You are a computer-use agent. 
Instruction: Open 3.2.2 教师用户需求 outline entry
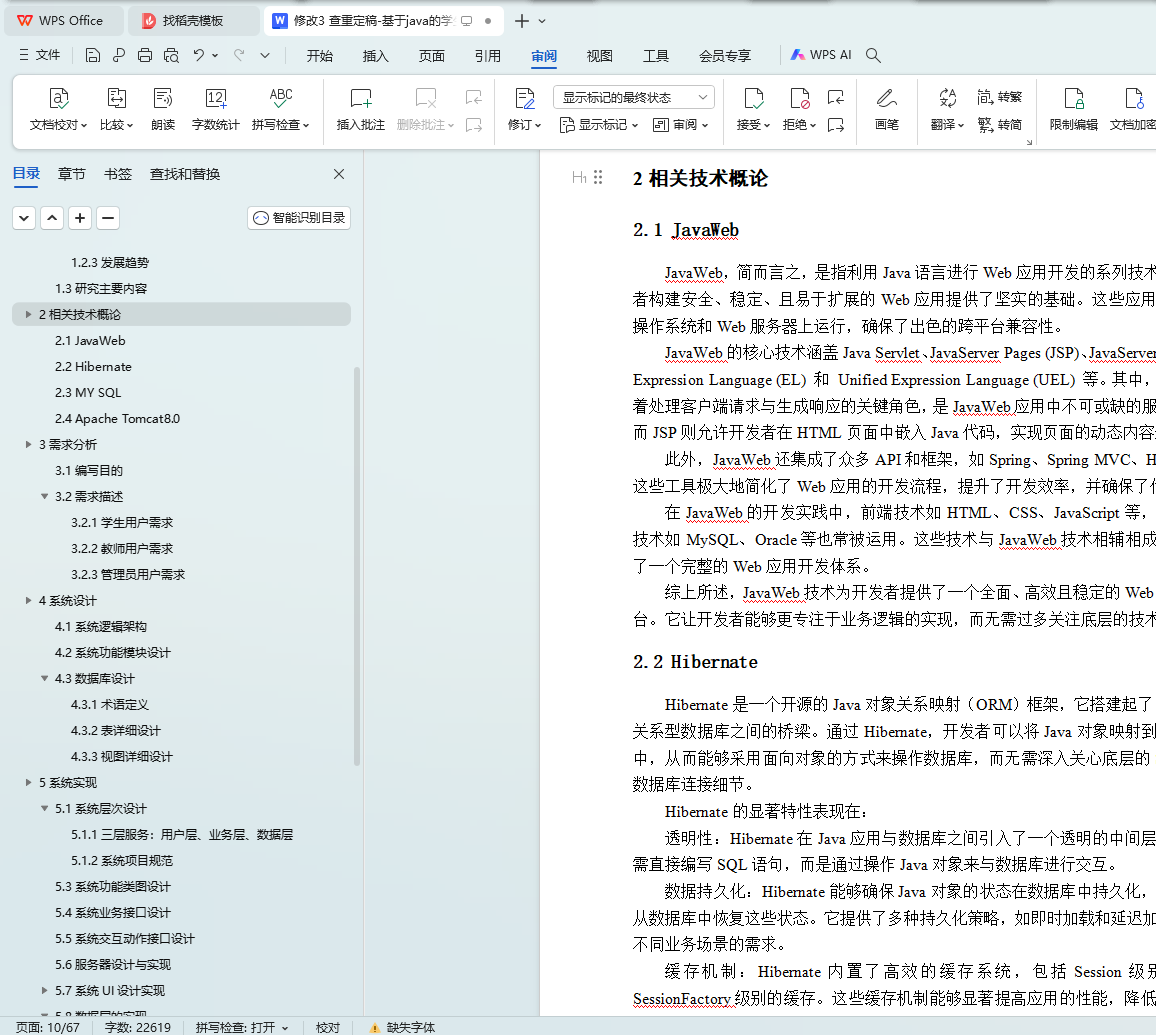click(122, 548)
